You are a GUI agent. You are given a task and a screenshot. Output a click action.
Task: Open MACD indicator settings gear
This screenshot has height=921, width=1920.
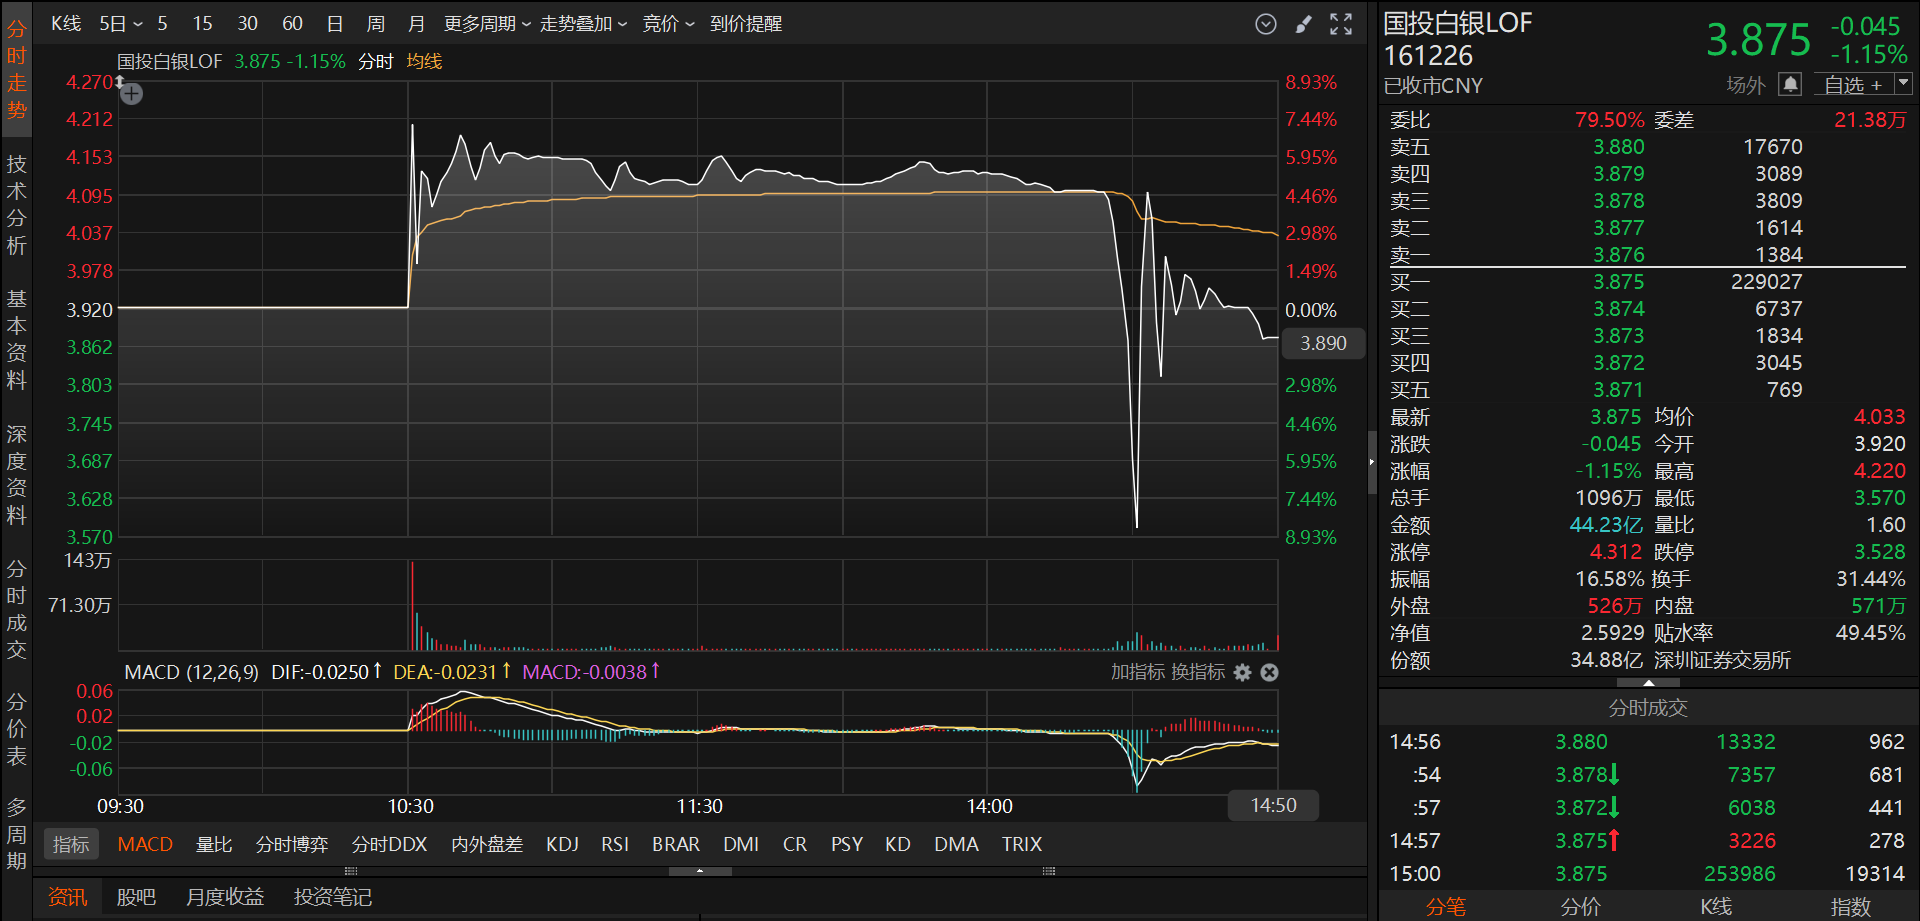coord(1242,672)
